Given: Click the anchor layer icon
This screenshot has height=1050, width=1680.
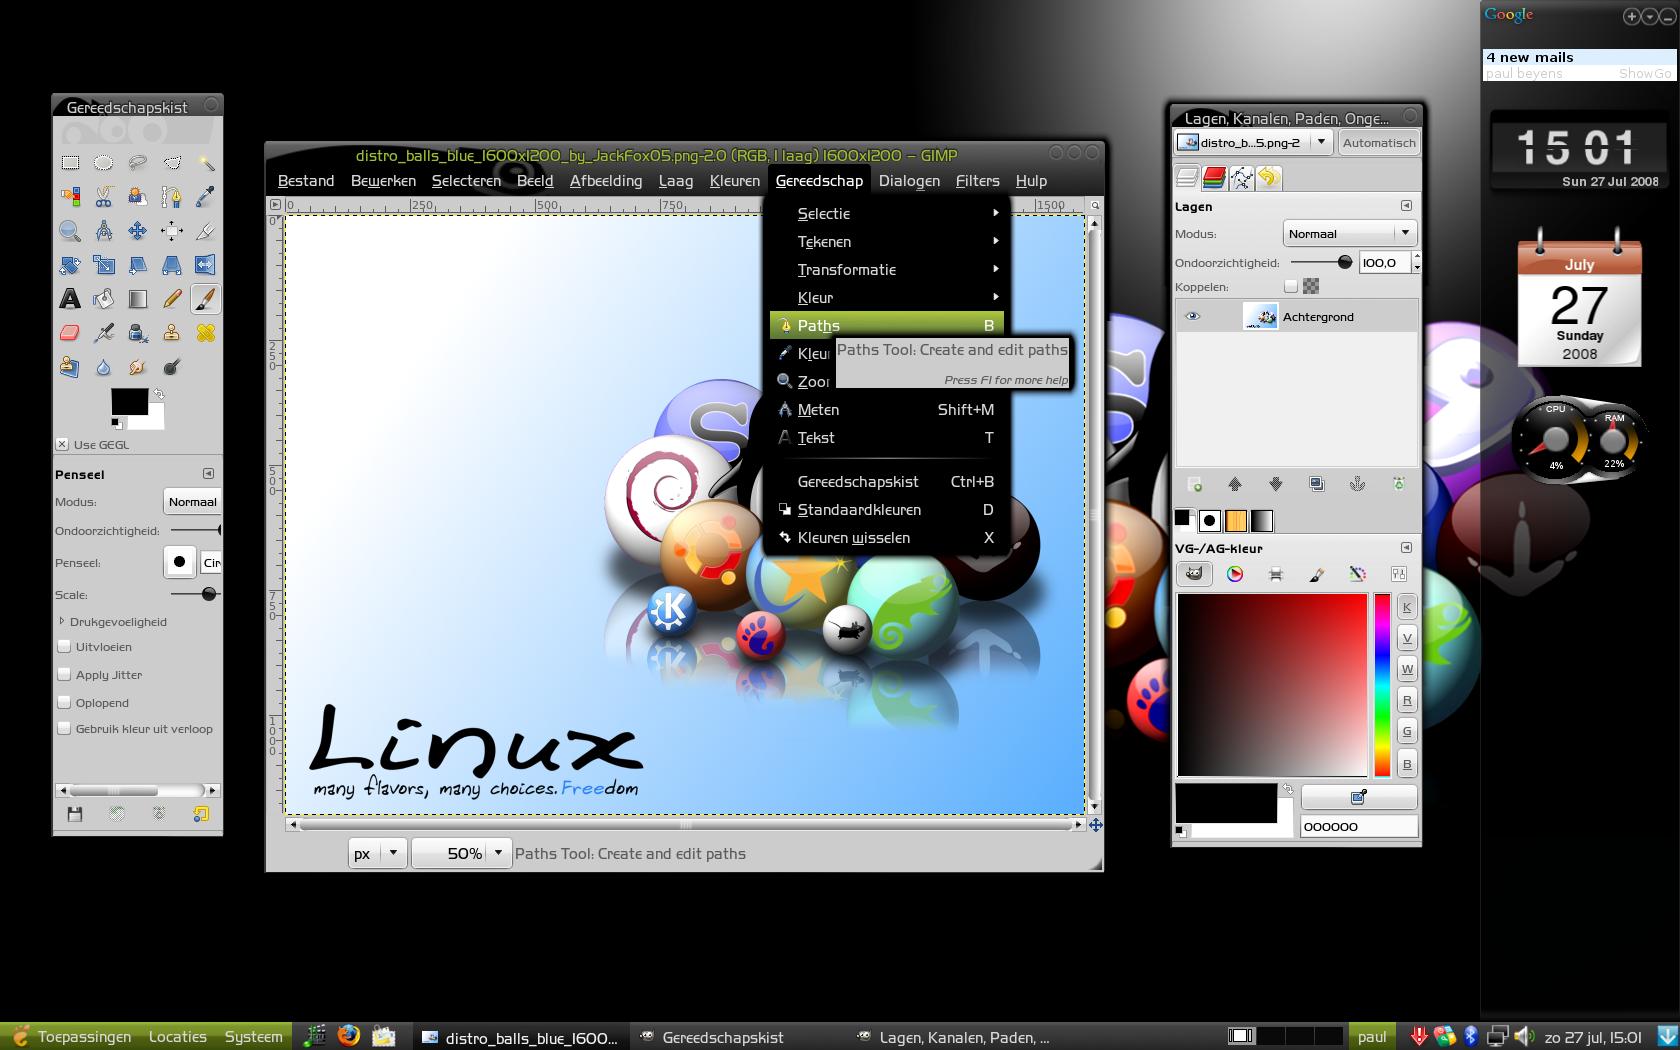Looking at the screenshot, I should (x=1357, y=484).
